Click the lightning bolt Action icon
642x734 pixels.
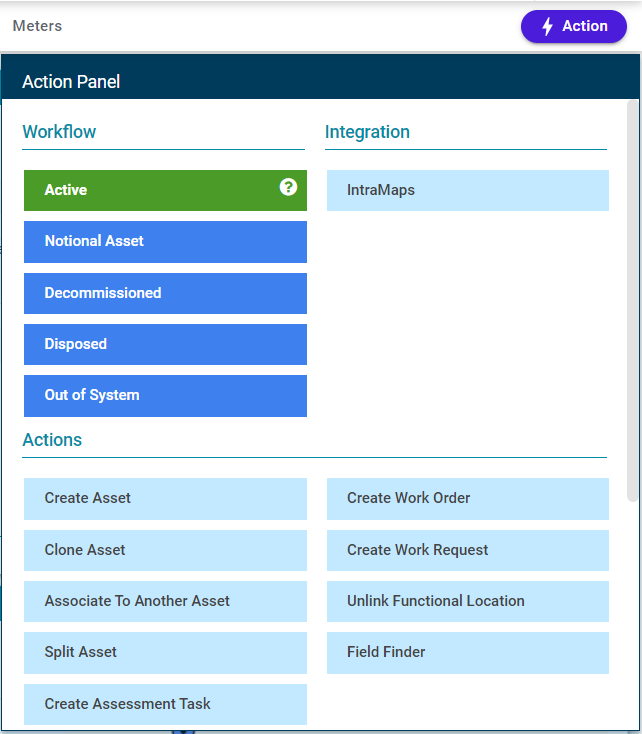[547, 26]
